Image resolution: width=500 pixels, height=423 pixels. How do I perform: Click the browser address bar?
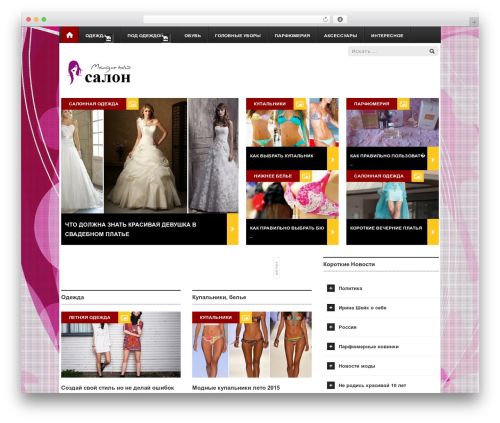[237, 19]
